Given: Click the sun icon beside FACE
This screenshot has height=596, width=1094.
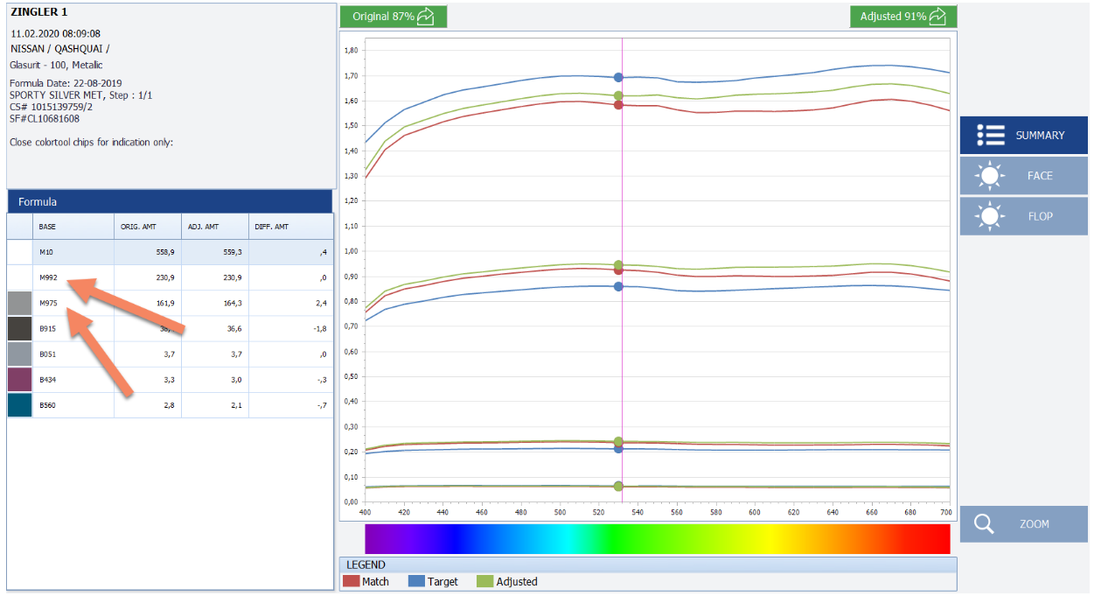Looking at the screenshot, I should (990, 176).
